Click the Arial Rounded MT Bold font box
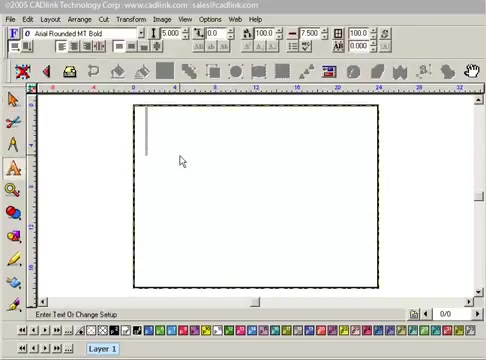486x360 pixels. coord(80,33)
